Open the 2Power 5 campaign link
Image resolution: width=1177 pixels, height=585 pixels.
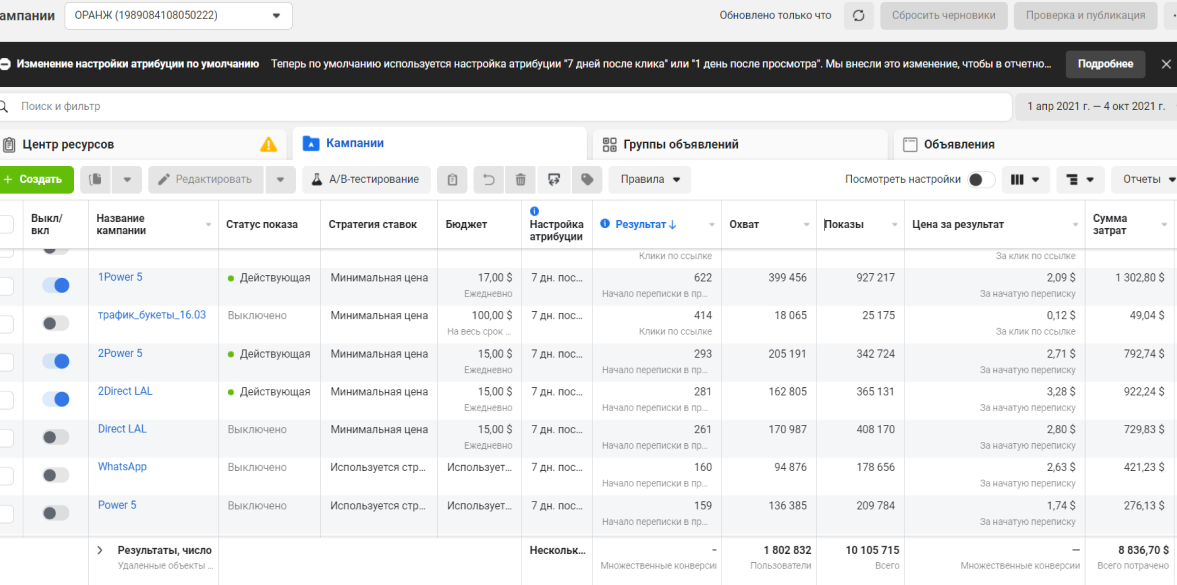click(x=120, y=353)
